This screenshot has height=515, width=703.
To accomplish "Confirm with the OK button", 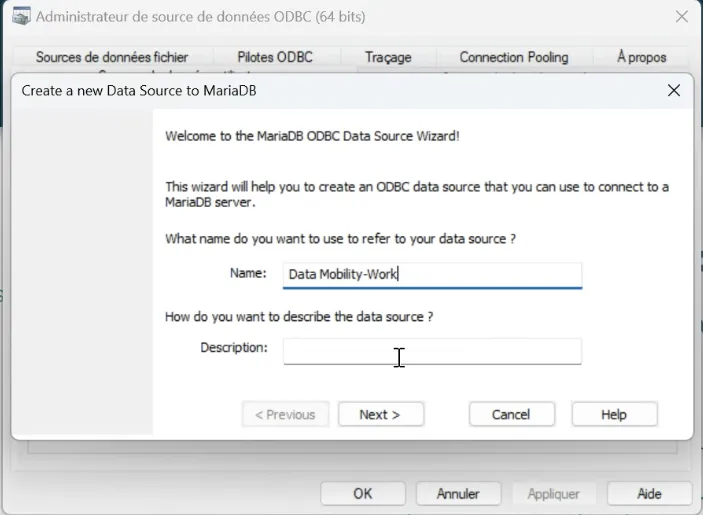I will tap(363, 493).
